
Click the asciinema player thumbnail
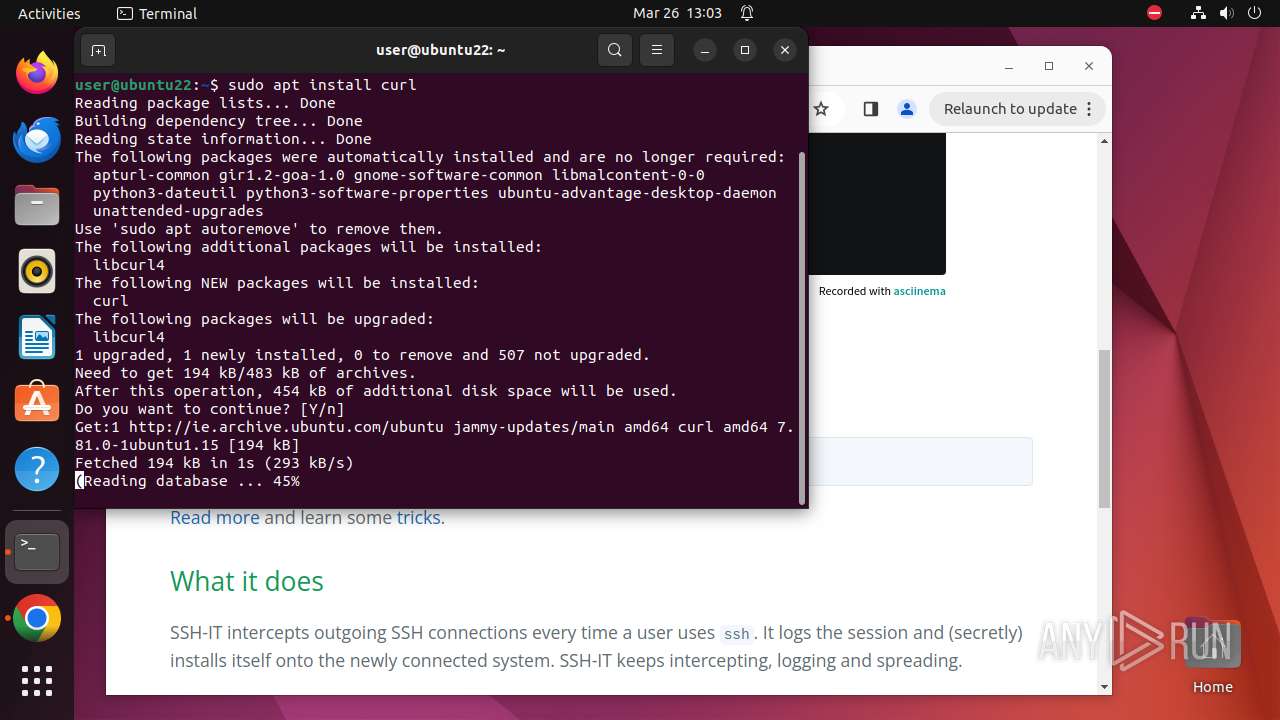(x=877, y=204)
